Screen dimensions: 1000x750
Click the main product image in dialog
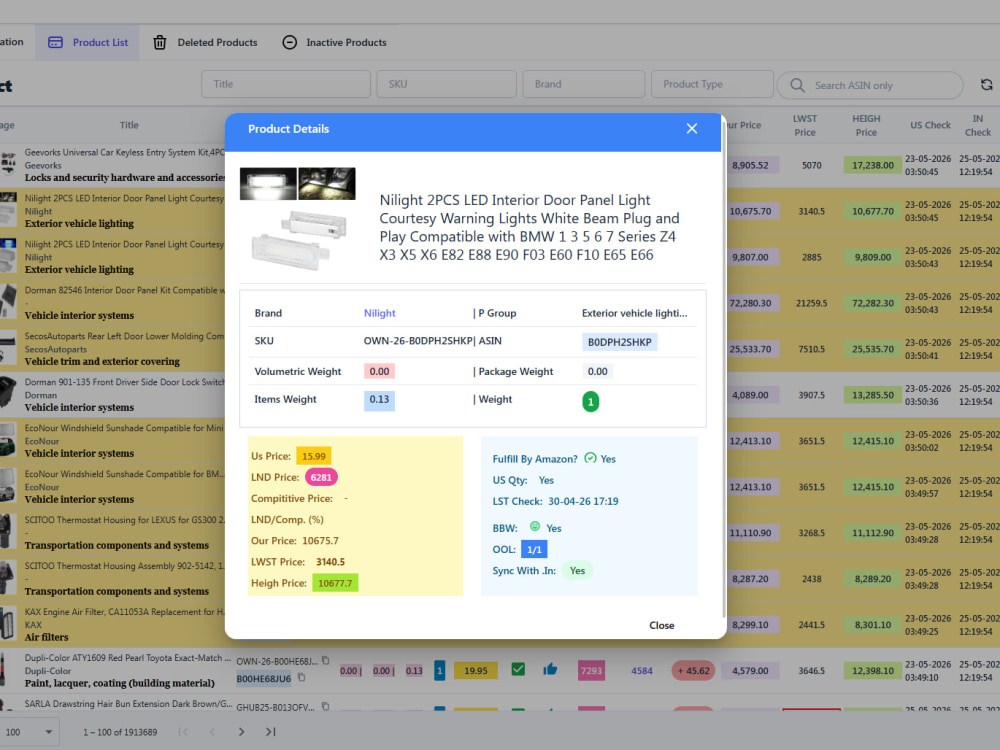299,240
